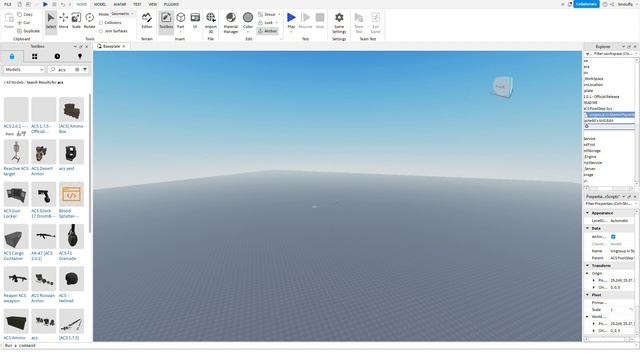Image resolution: width=640 pixels, height=360 pixels.
Task: Collapse the Data properties section
Action: 587,228
